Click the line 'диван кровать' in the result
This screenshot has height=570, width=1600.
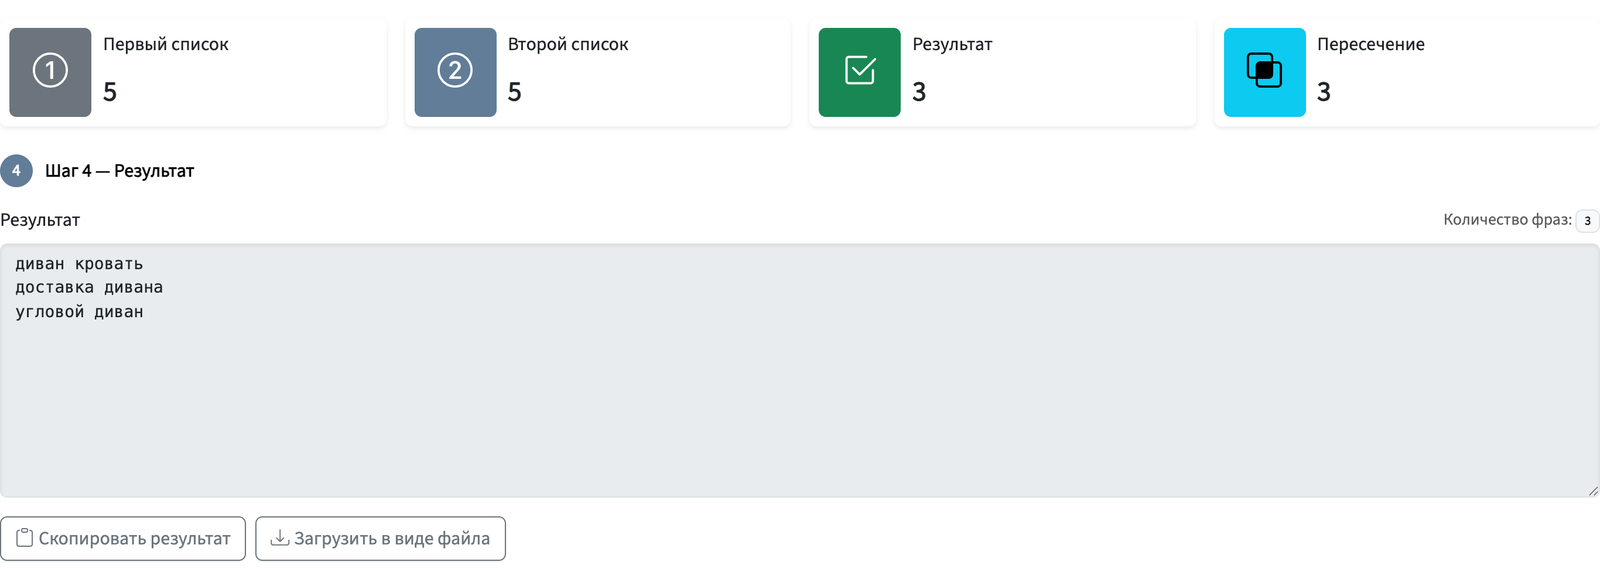[x=79, y=264]
